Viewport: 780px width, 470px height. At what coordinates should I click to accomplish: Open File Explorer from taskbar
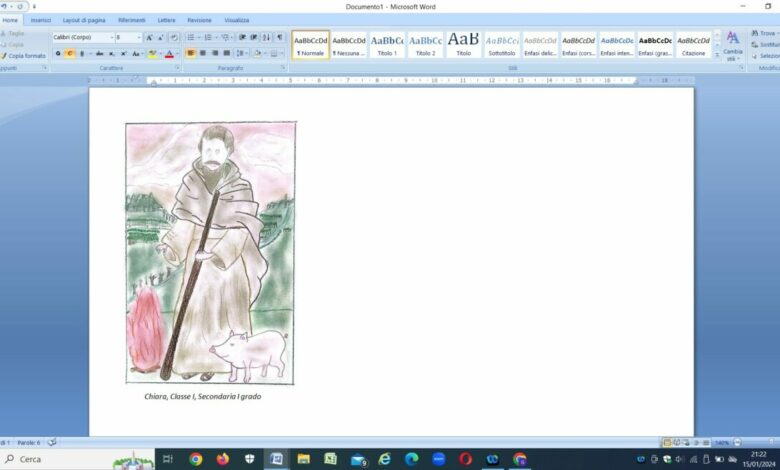[x=303, y=459]
